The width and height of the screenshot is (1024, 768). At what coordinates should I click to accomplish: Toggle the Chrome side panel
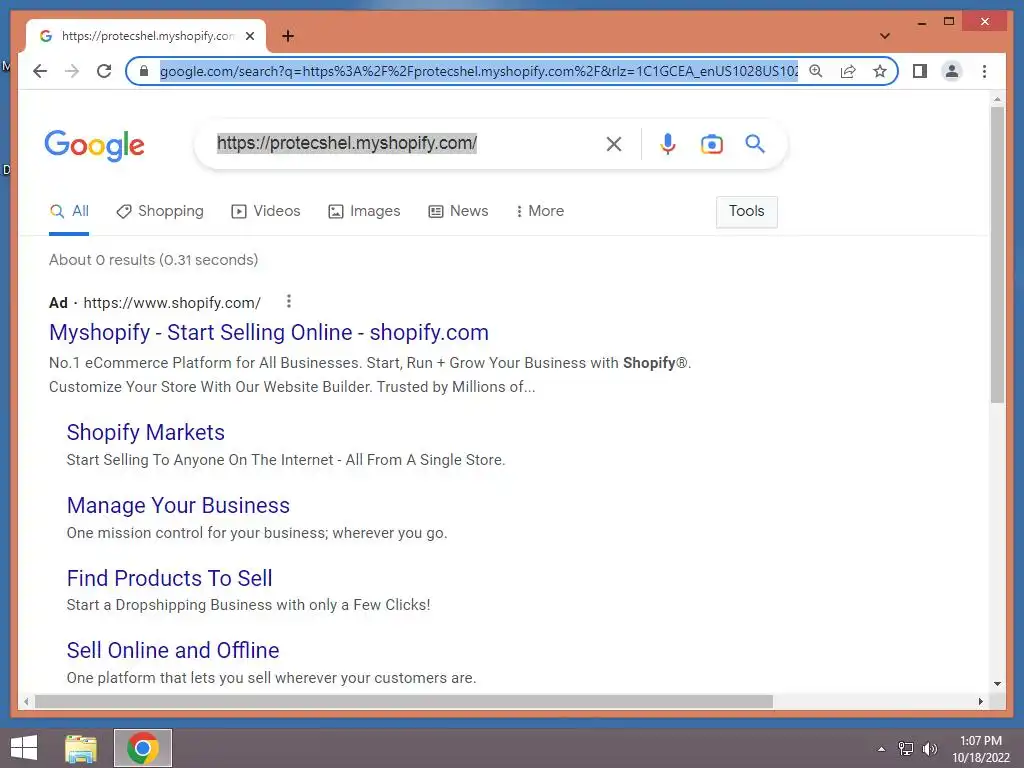[920, 71]
